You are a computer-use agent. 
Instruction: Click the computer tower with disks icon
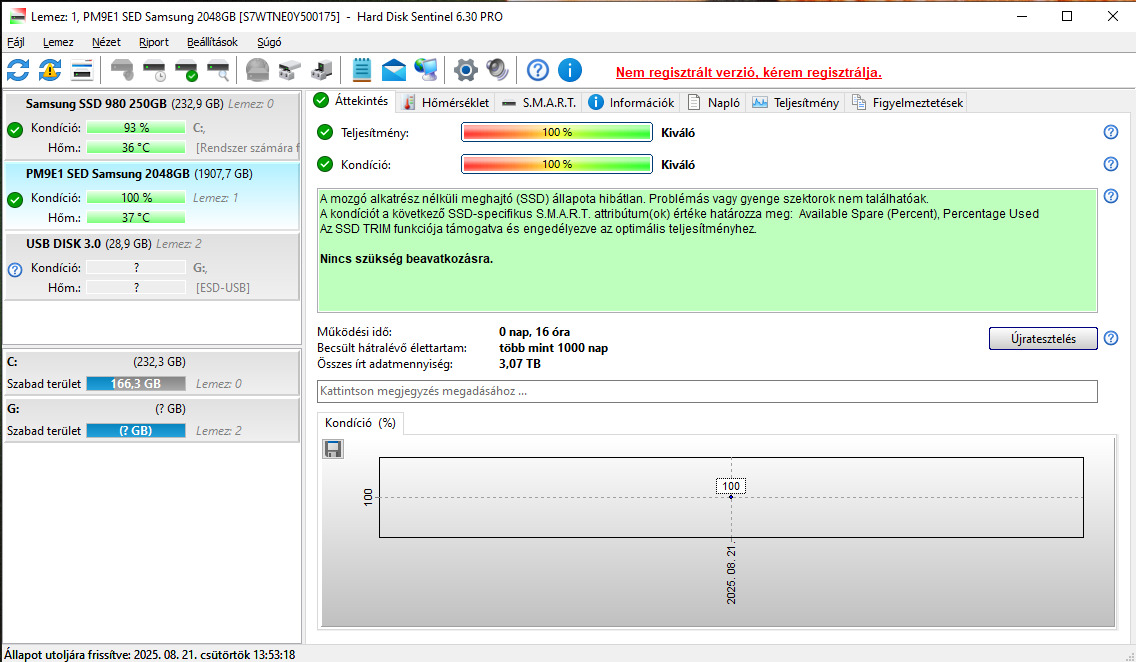coord(322,70)
